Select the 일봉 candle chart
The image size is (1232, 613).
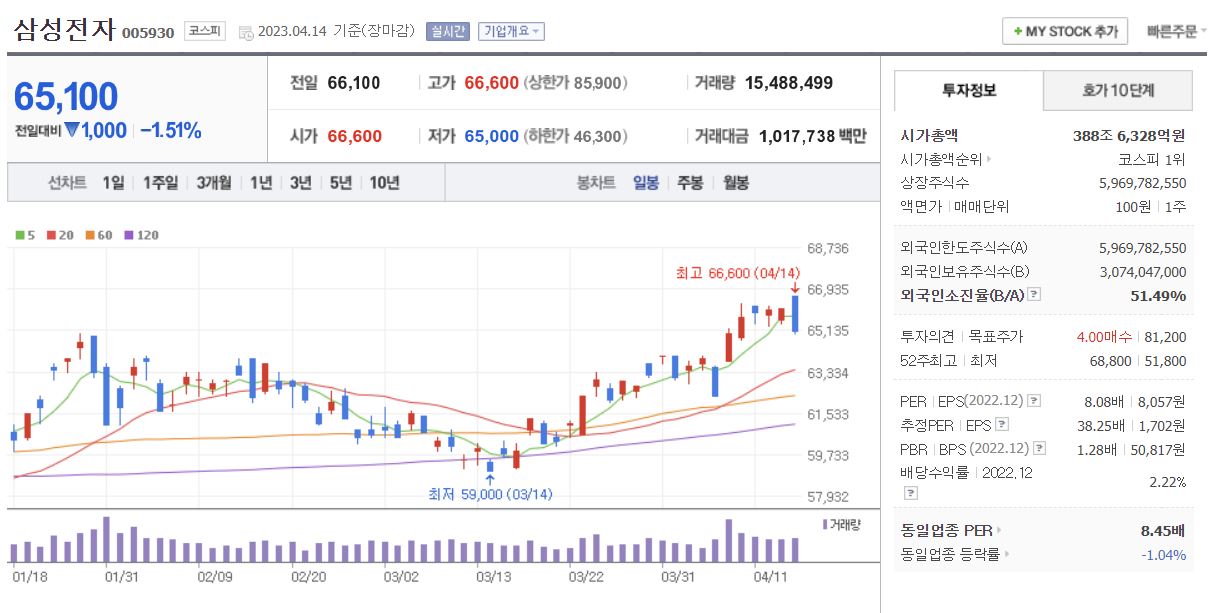[x=646, y=182]
